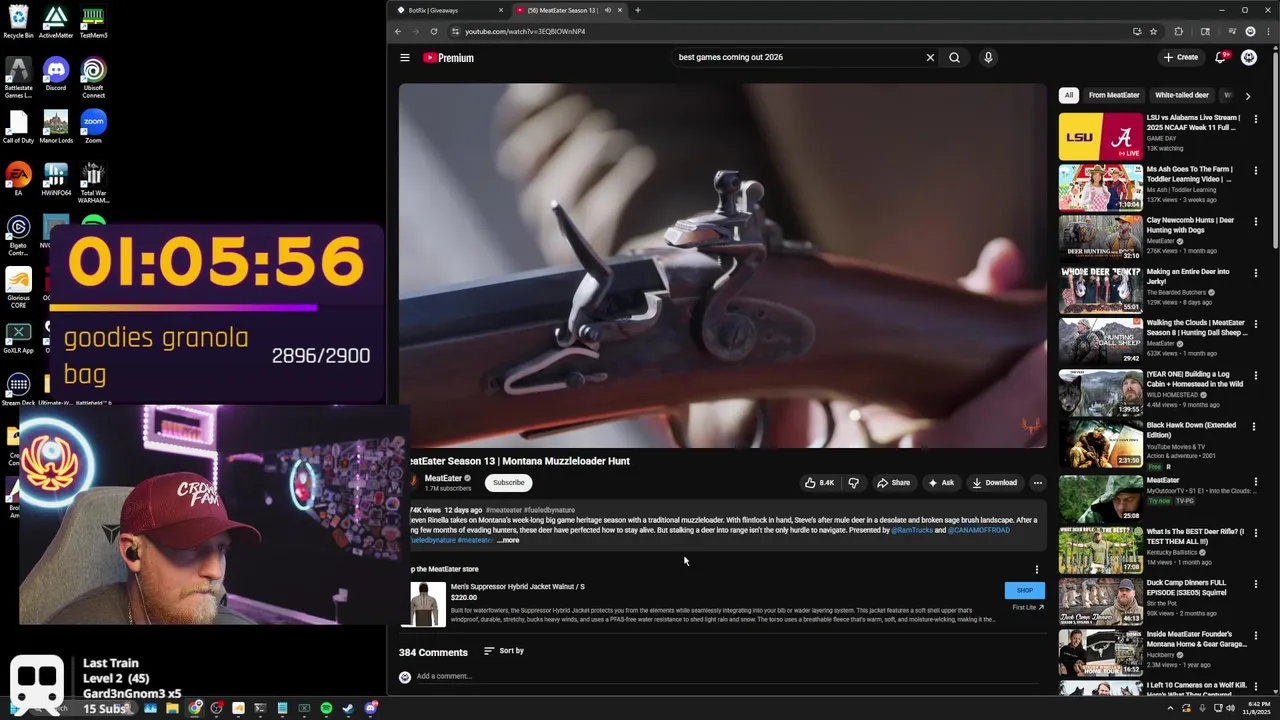Image resolution: width=1280 pixels, height=720 pixels.
Task: Open Steam from the taskbar
Action: coord(348,708)
